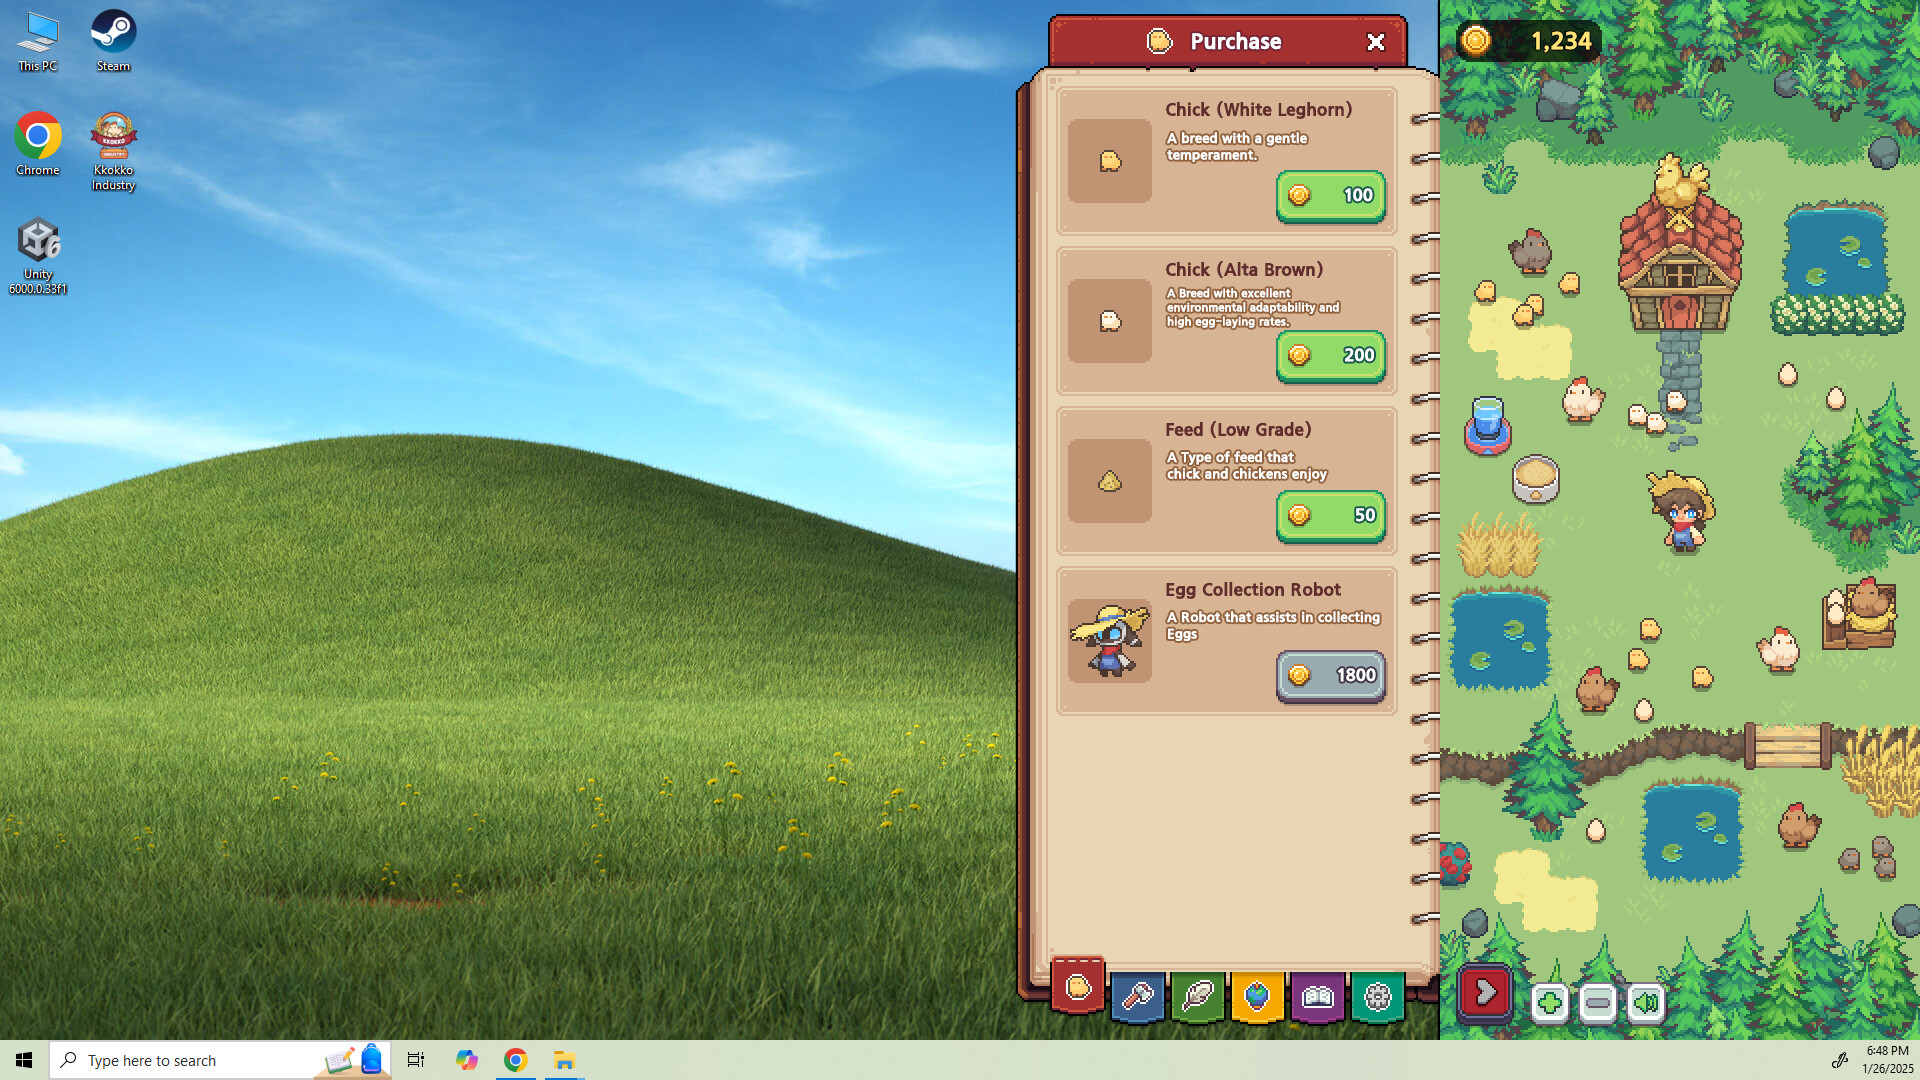Open Chrome desktop shortcut
The image size is (1920, 1080).
(x=37, y=145)
